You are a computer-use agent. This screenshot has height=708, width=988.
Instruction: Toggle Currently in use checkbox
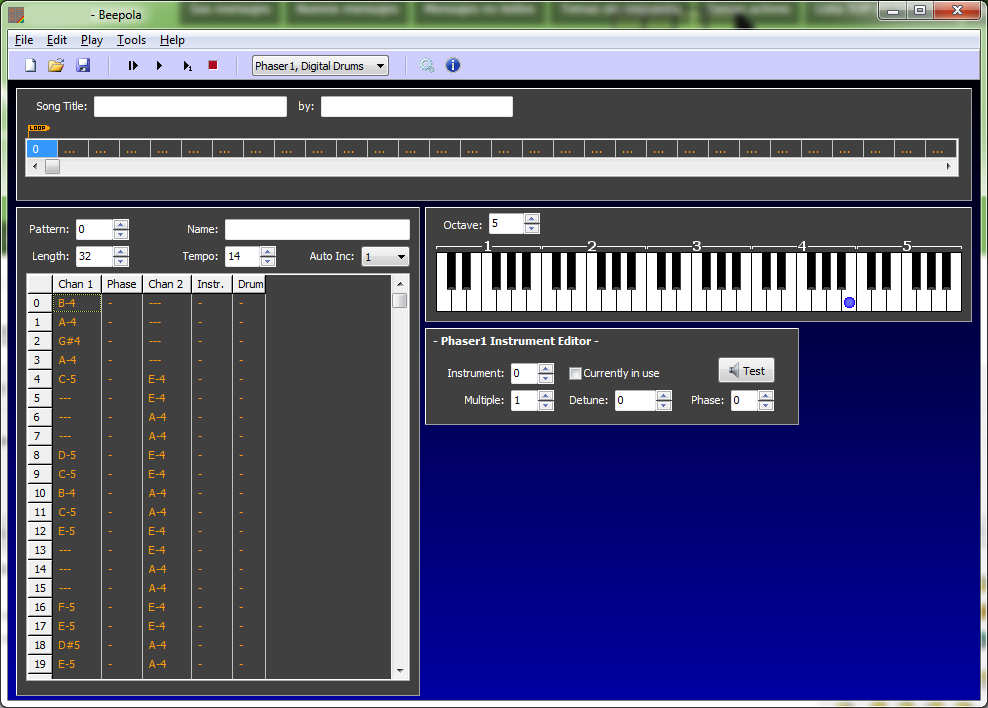click(x=575, y=374)
